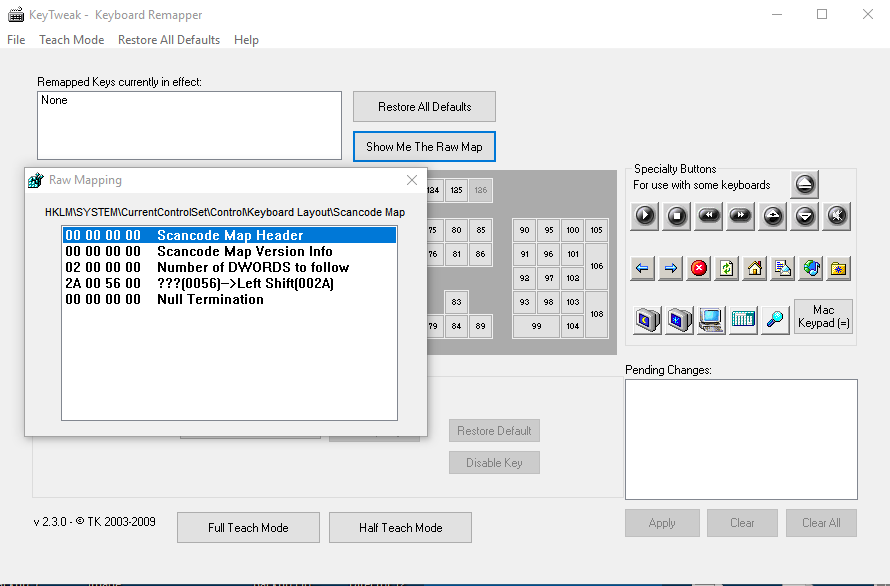Click the Show Me The Raw Map button
This screenshot has width=890, height=586.
tap(425, 146)
